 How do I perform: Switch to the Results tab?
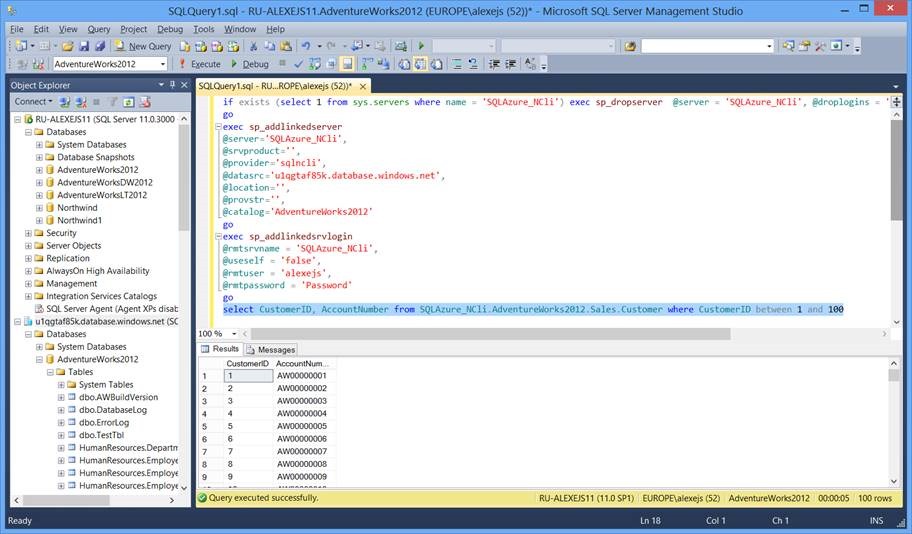(x=220, y=349)
